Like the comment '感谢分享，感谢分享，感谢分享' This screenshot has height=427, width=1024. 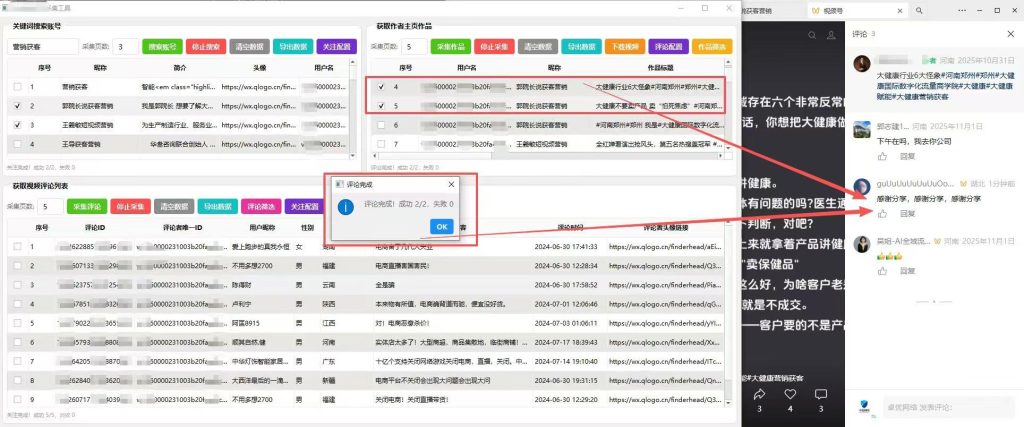(882, 214)
